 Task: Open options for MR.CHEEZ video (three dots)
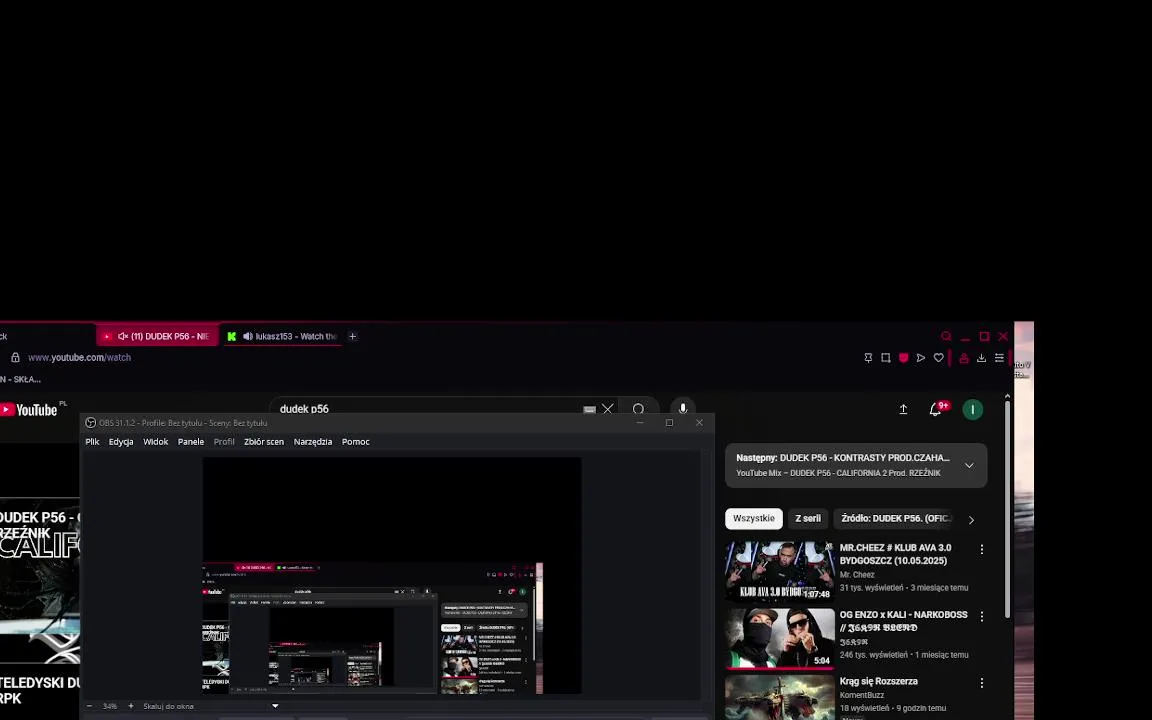pyautogui.click(x=982, y=550)
